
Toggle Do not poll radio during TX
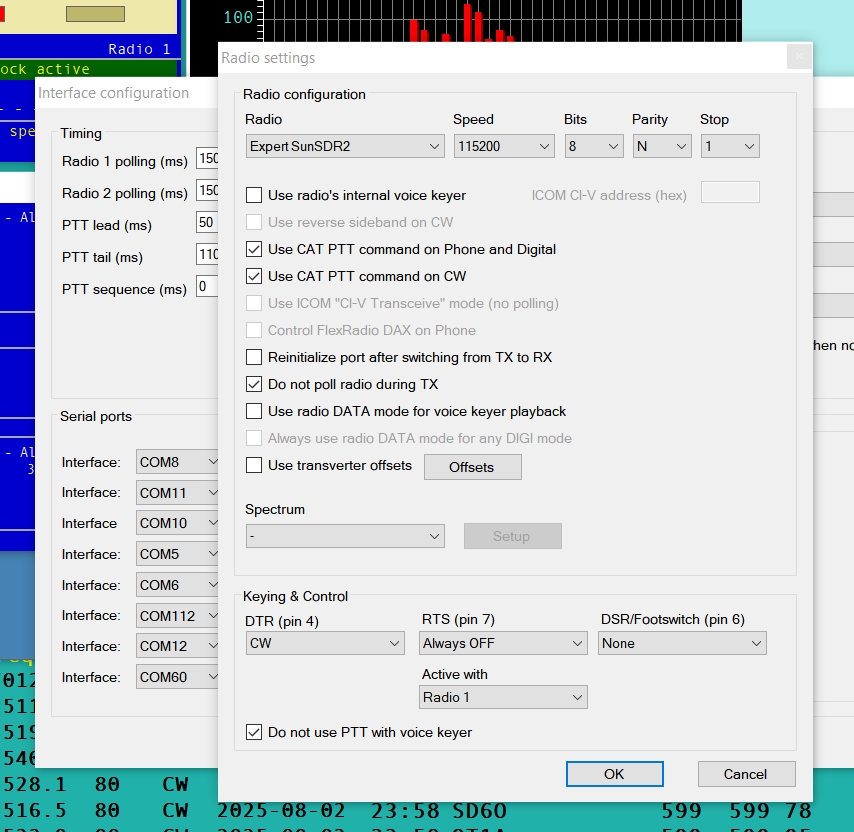coord(254,385)
